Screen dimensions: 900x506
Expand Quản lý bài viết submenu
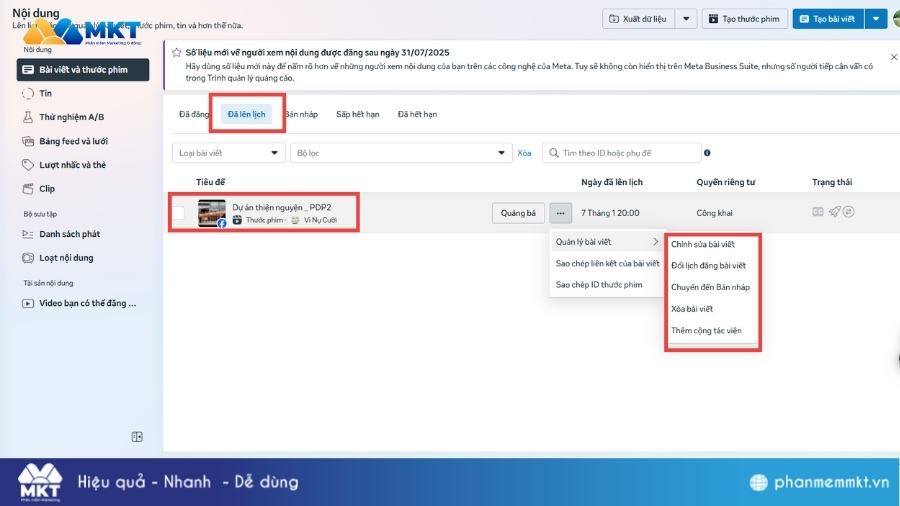(607, 242)
